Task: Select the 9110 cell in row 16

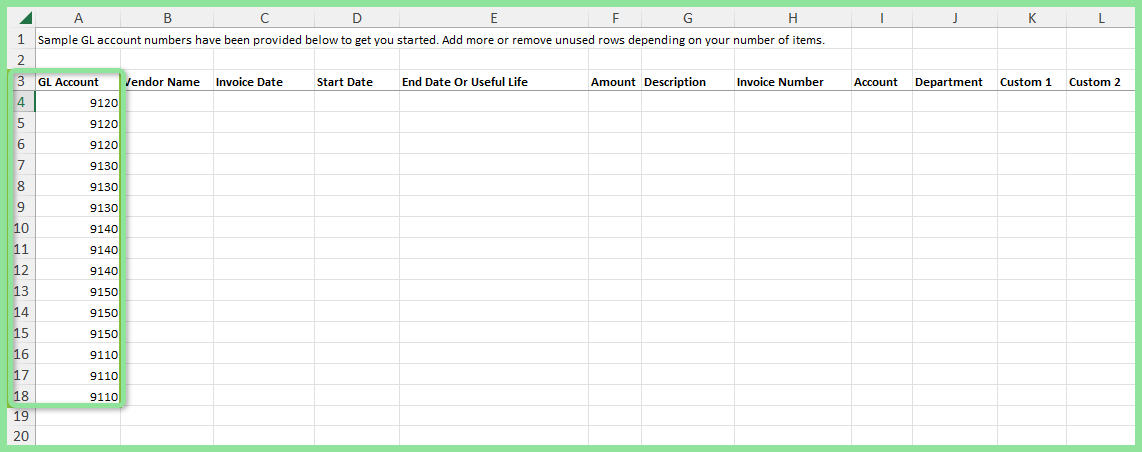Action: pyautogui.click(x=78, y=354)
